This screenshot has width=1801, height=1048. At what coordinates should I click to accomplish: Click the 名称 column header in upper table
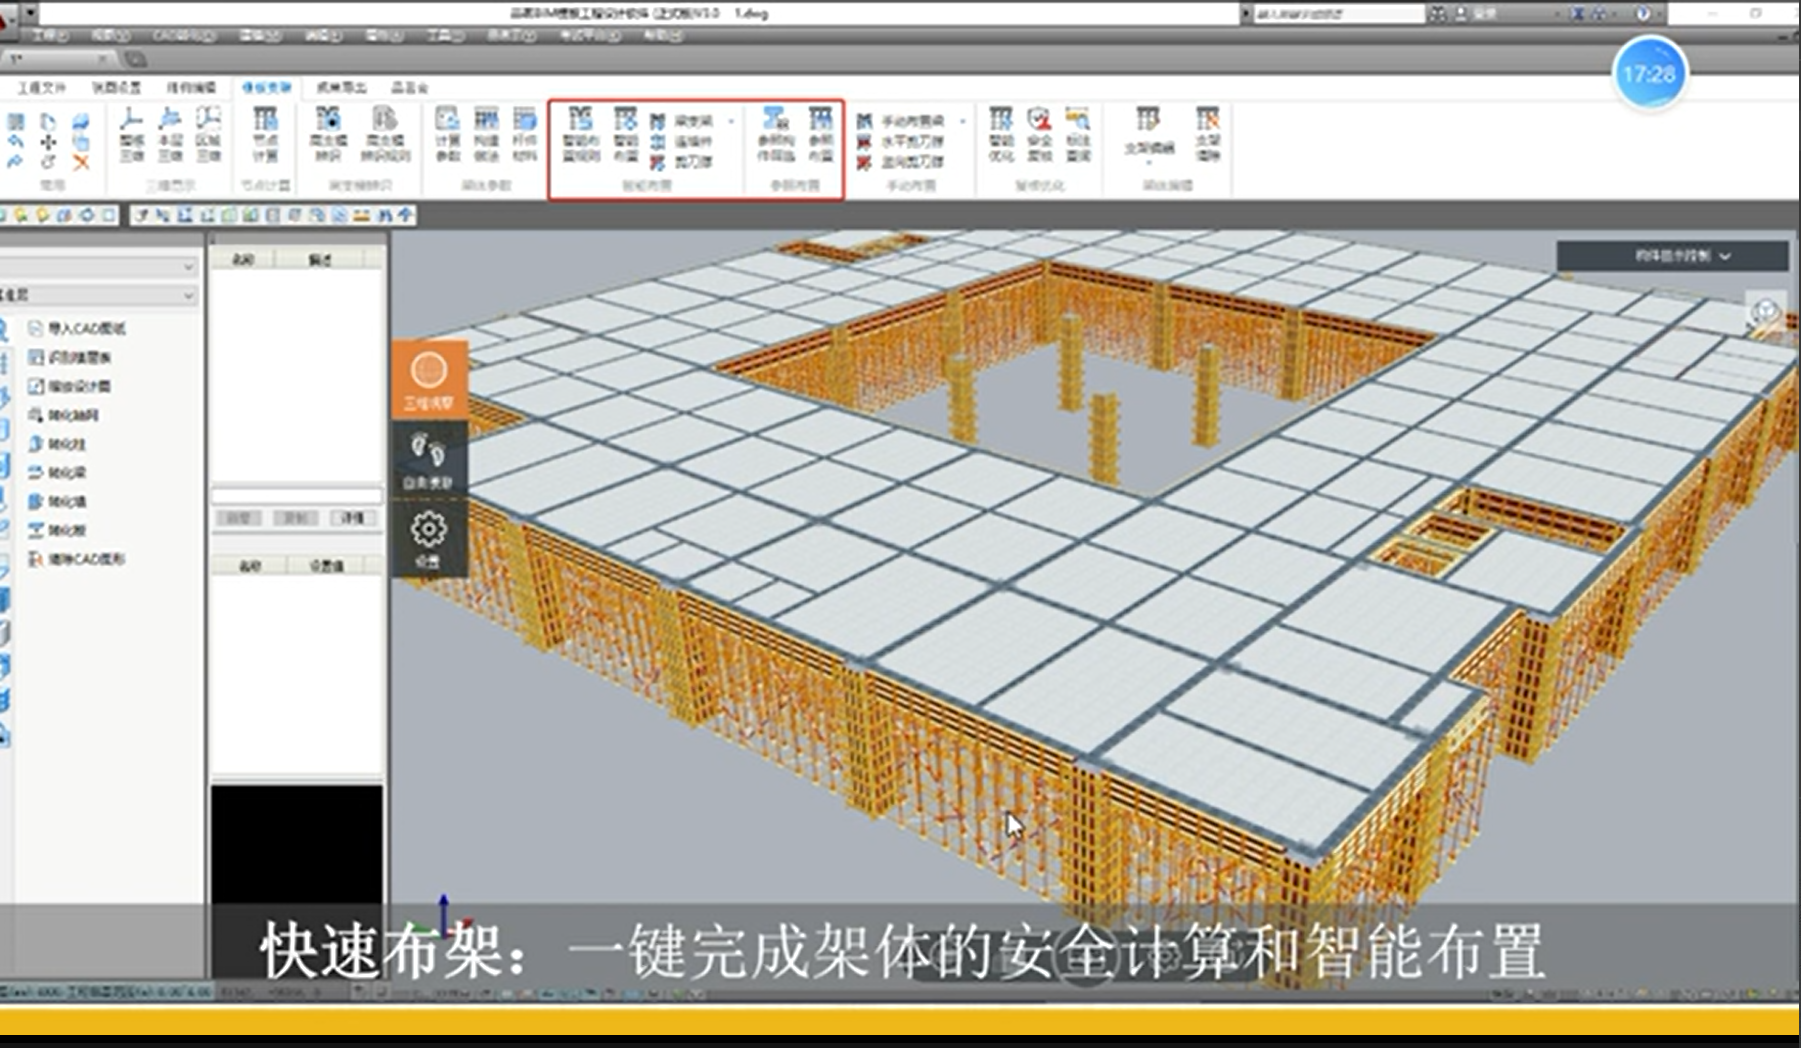tap(242, 260)
